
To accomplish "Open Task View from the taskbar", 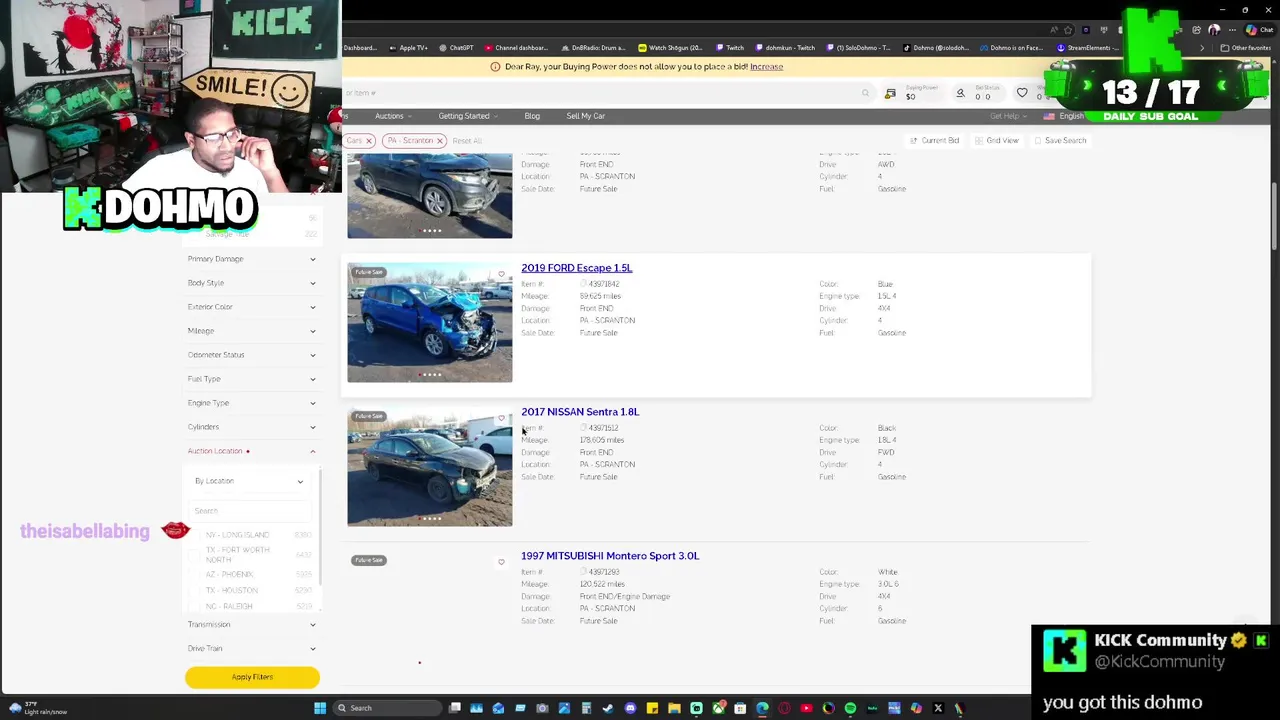I will point(455,708).
